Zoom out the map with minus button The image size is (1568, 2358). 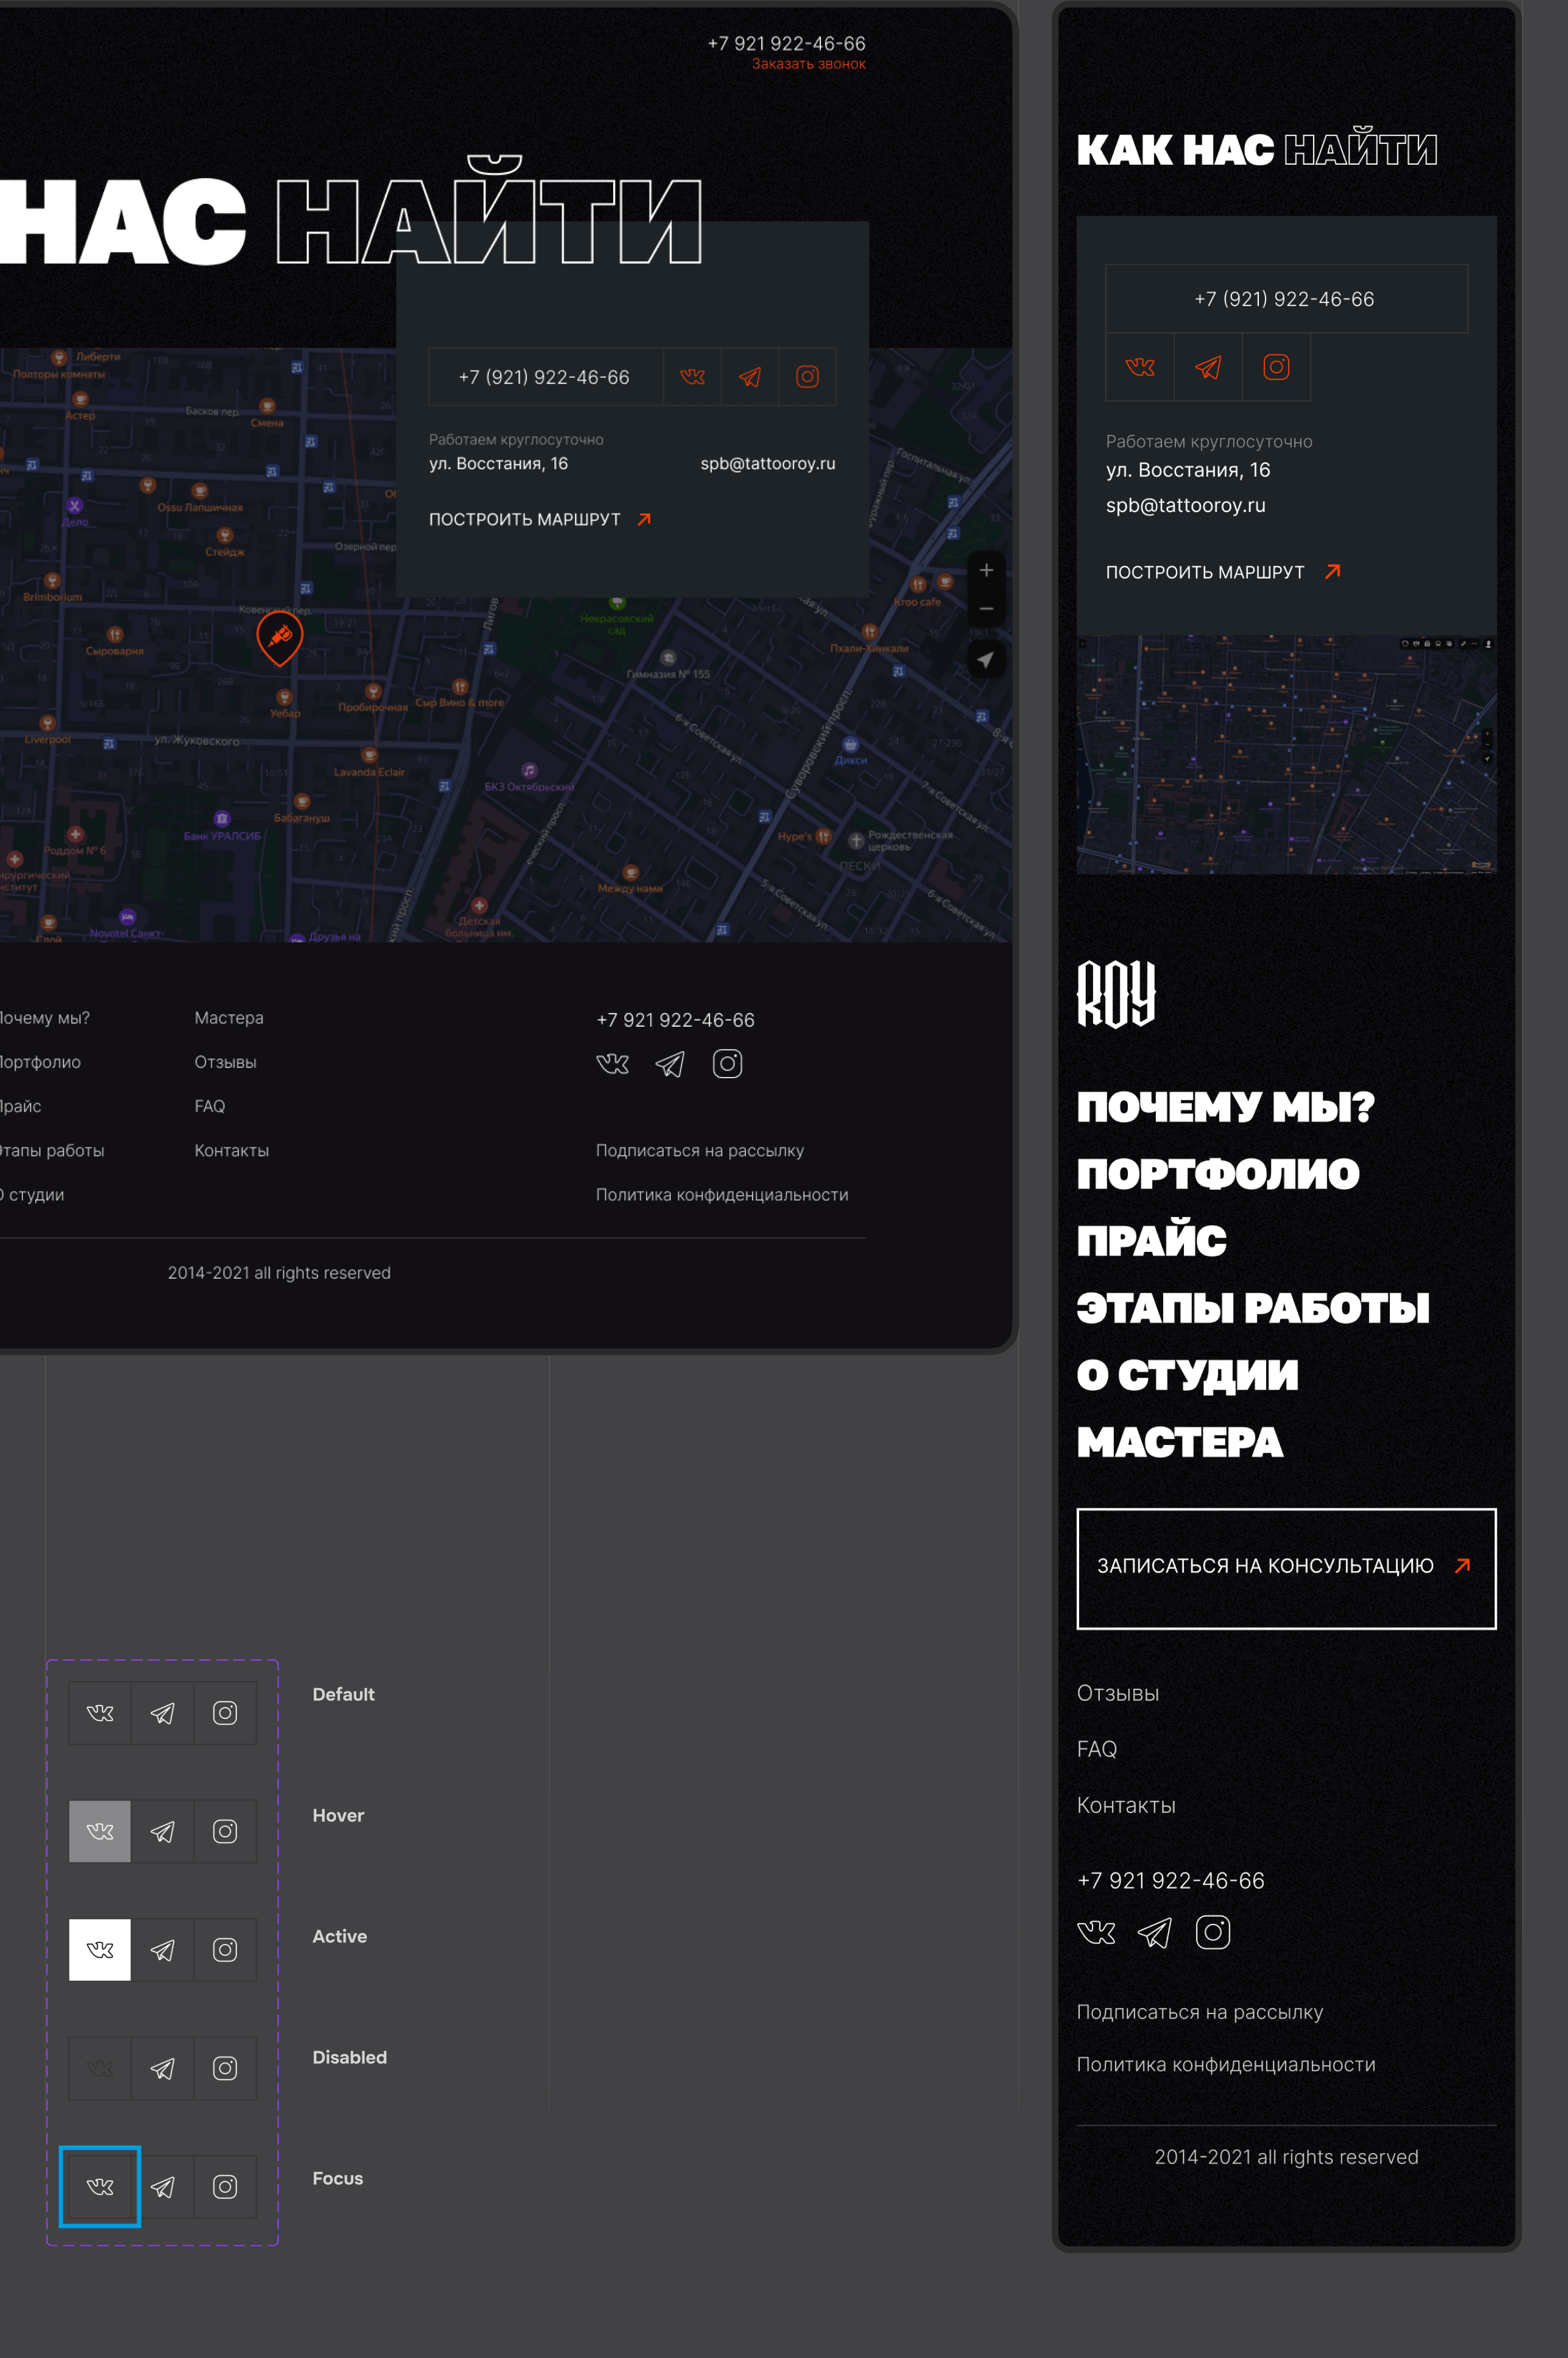(986, 609)
